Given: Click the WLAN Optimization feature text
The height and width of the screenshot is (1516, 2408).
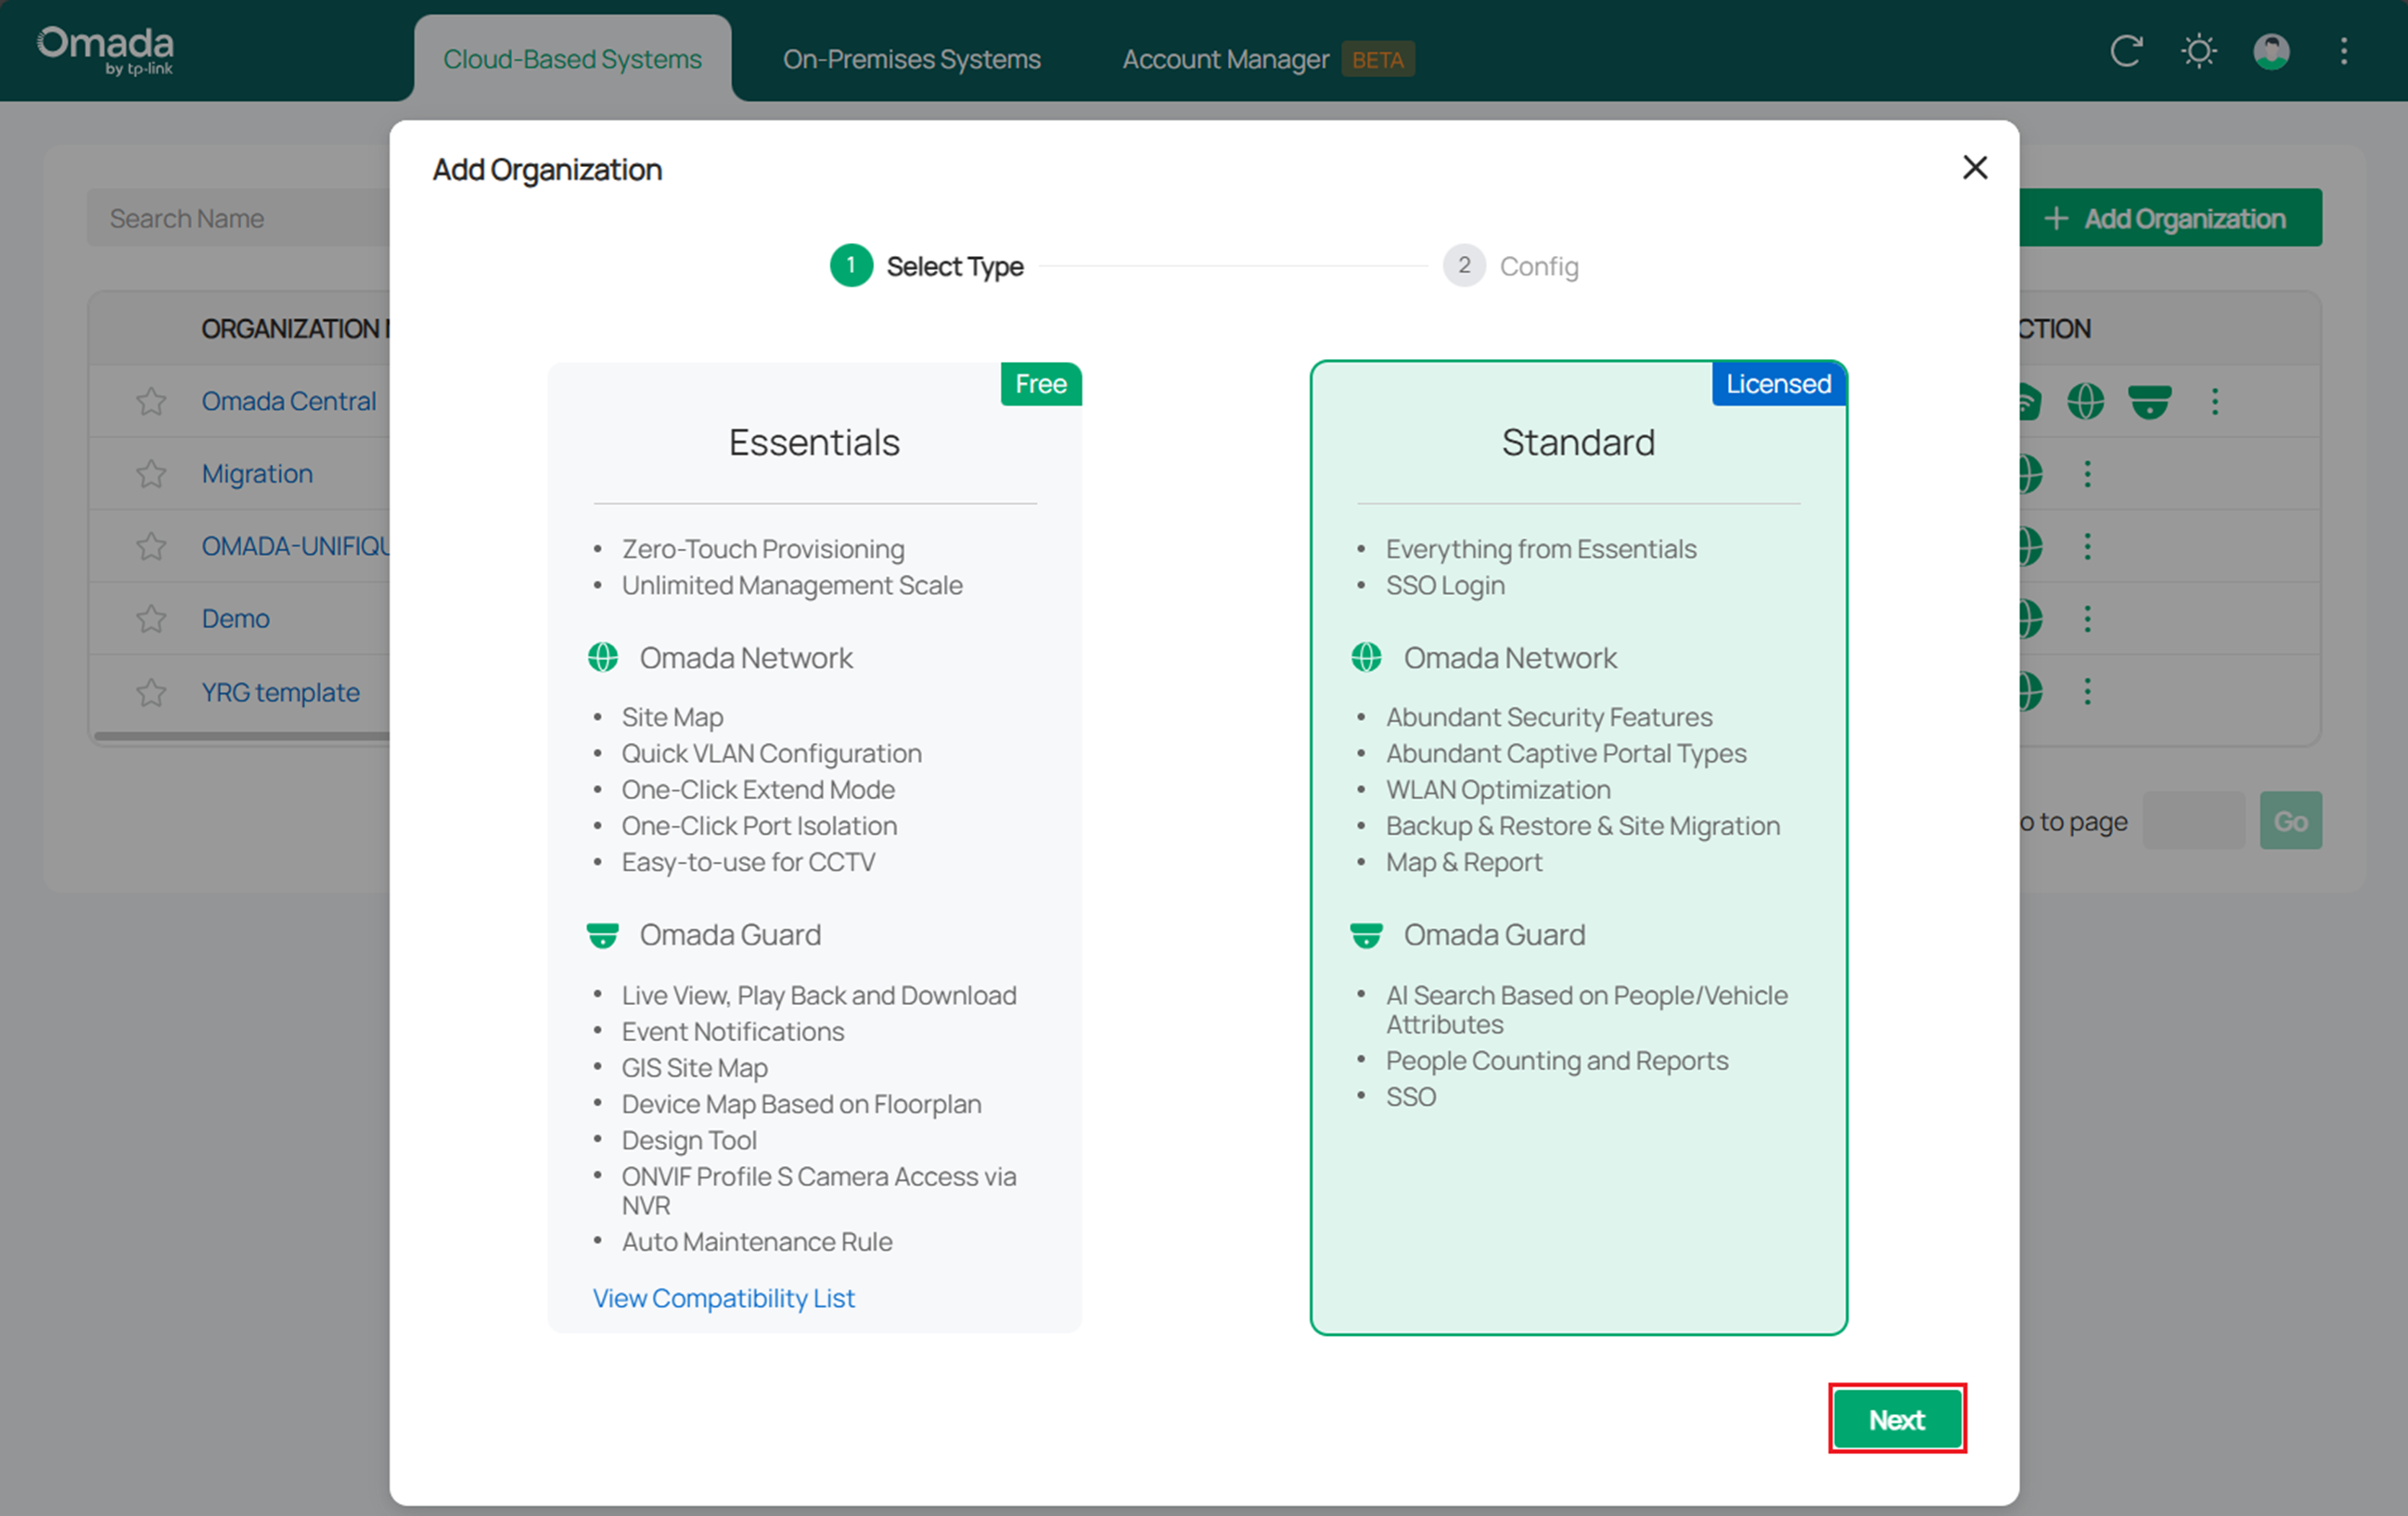Looking at the screenshot, I should (1498, 789).
